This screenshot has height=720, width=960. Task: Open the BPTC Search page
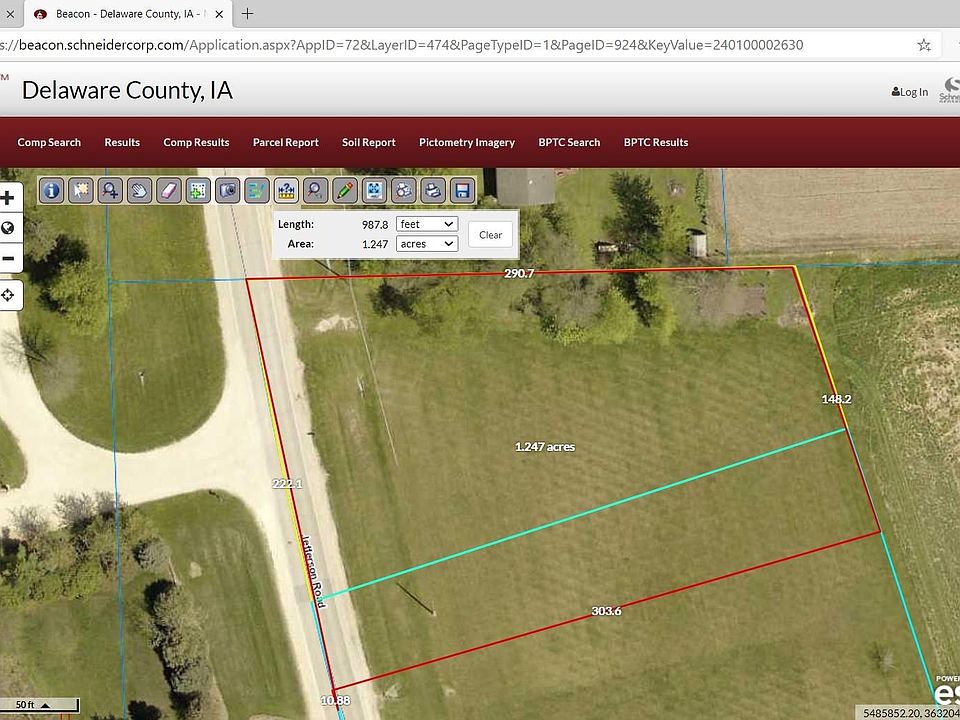569,142
